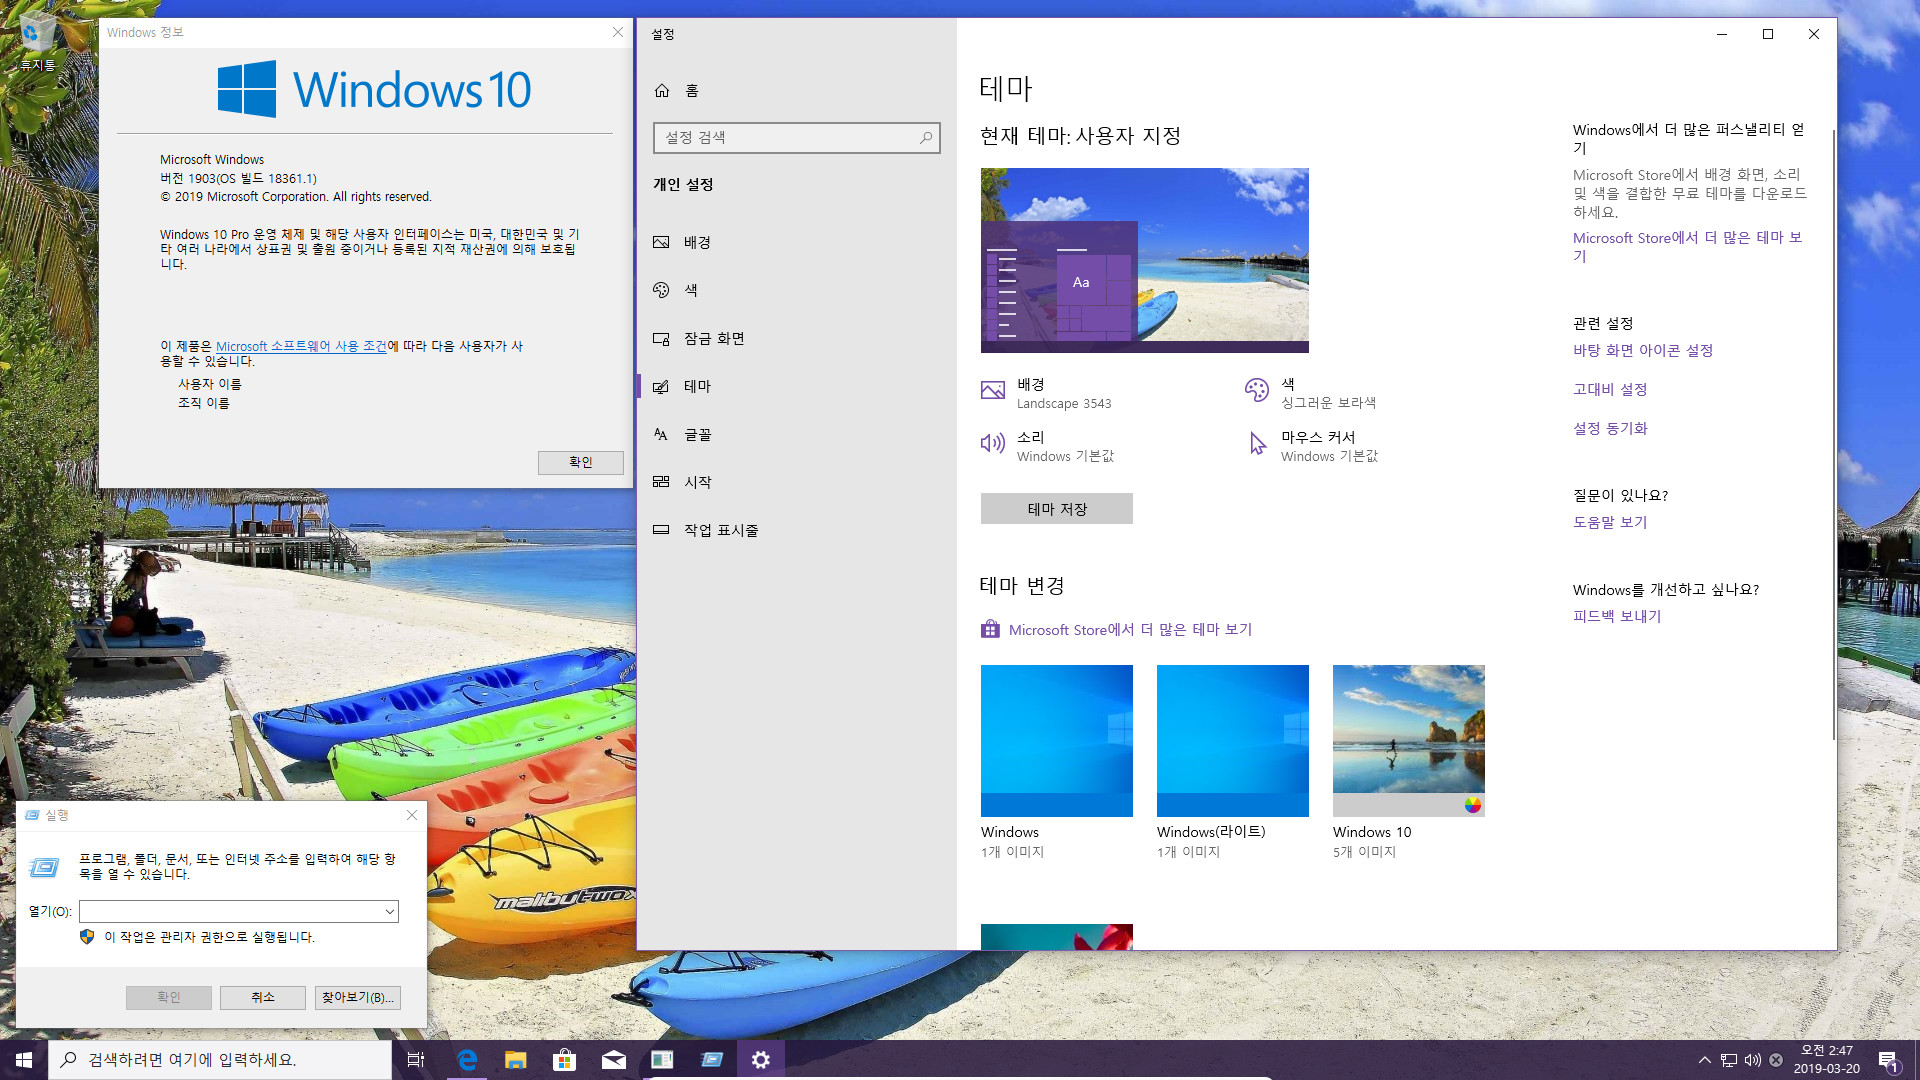Viewport: 1920px width, 1080px height.
Task: Click the Color palette icon under current theme
Action: [x=1257, y=390]
